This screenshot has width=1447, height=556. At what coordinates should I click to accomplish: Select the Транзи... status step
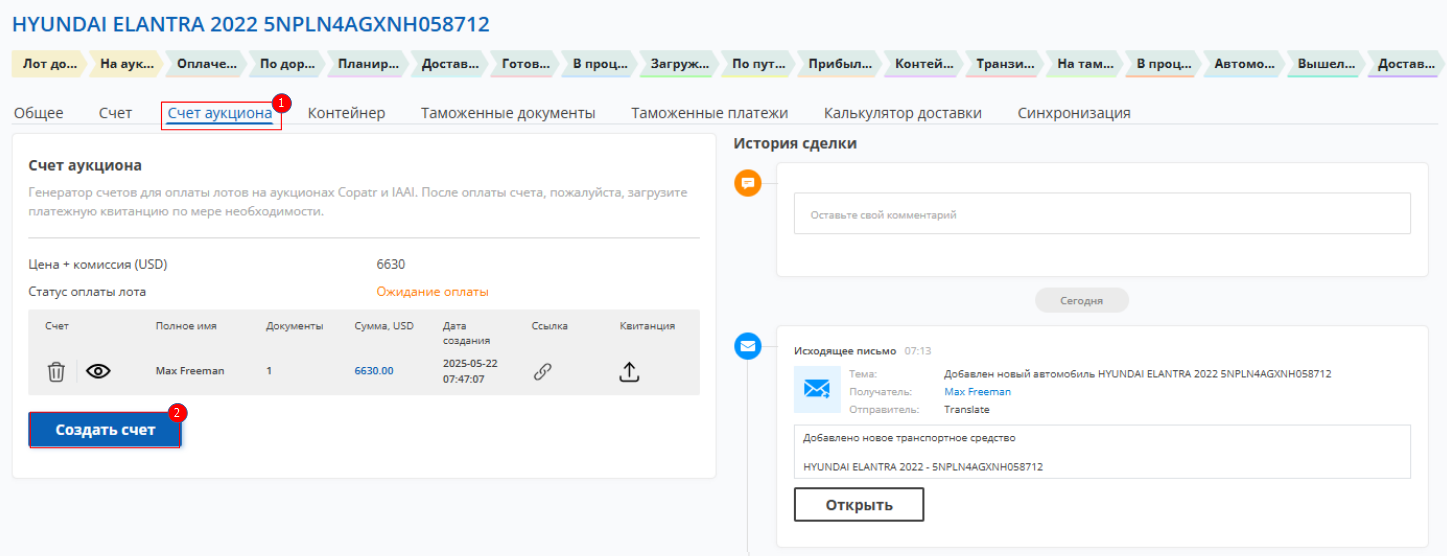(x=1005, y=64)
